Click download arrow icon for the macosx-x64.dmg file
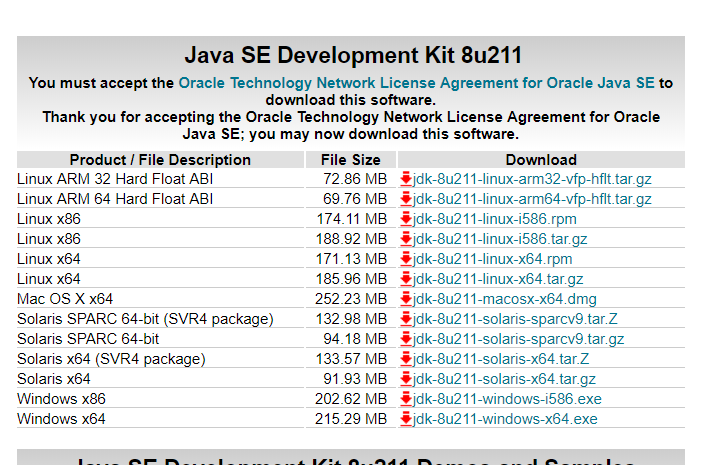Image resolution: width=712 pixels, height=465 pixels. point(406,299)
